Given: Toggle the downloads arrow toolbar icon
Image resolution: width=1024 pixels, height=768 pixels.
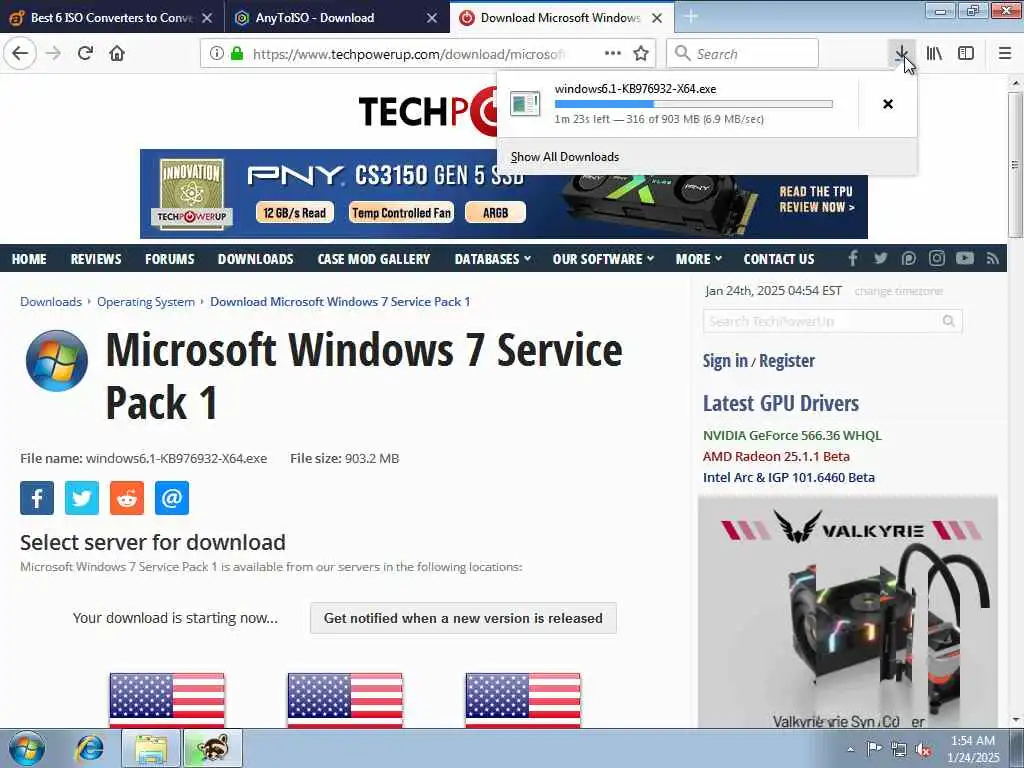Looking at the screenshot, I should (x=902, y=54).
